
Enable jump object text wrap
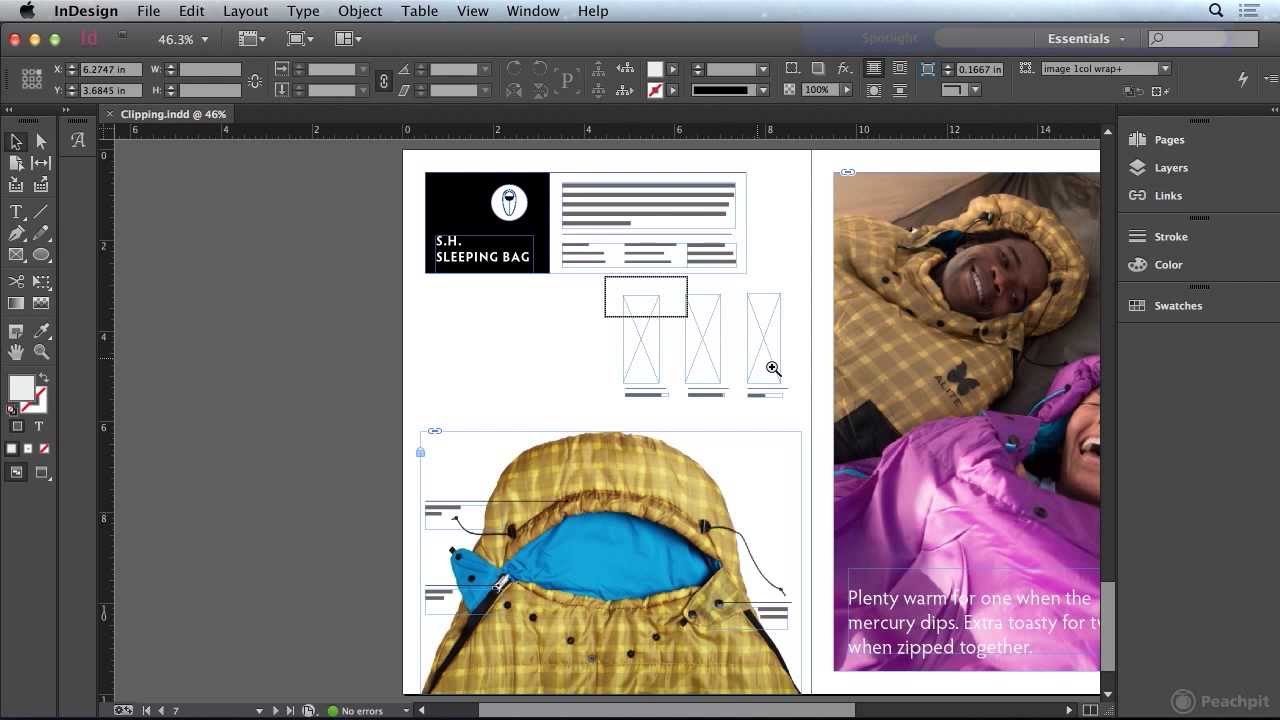(x=900, y=90)
